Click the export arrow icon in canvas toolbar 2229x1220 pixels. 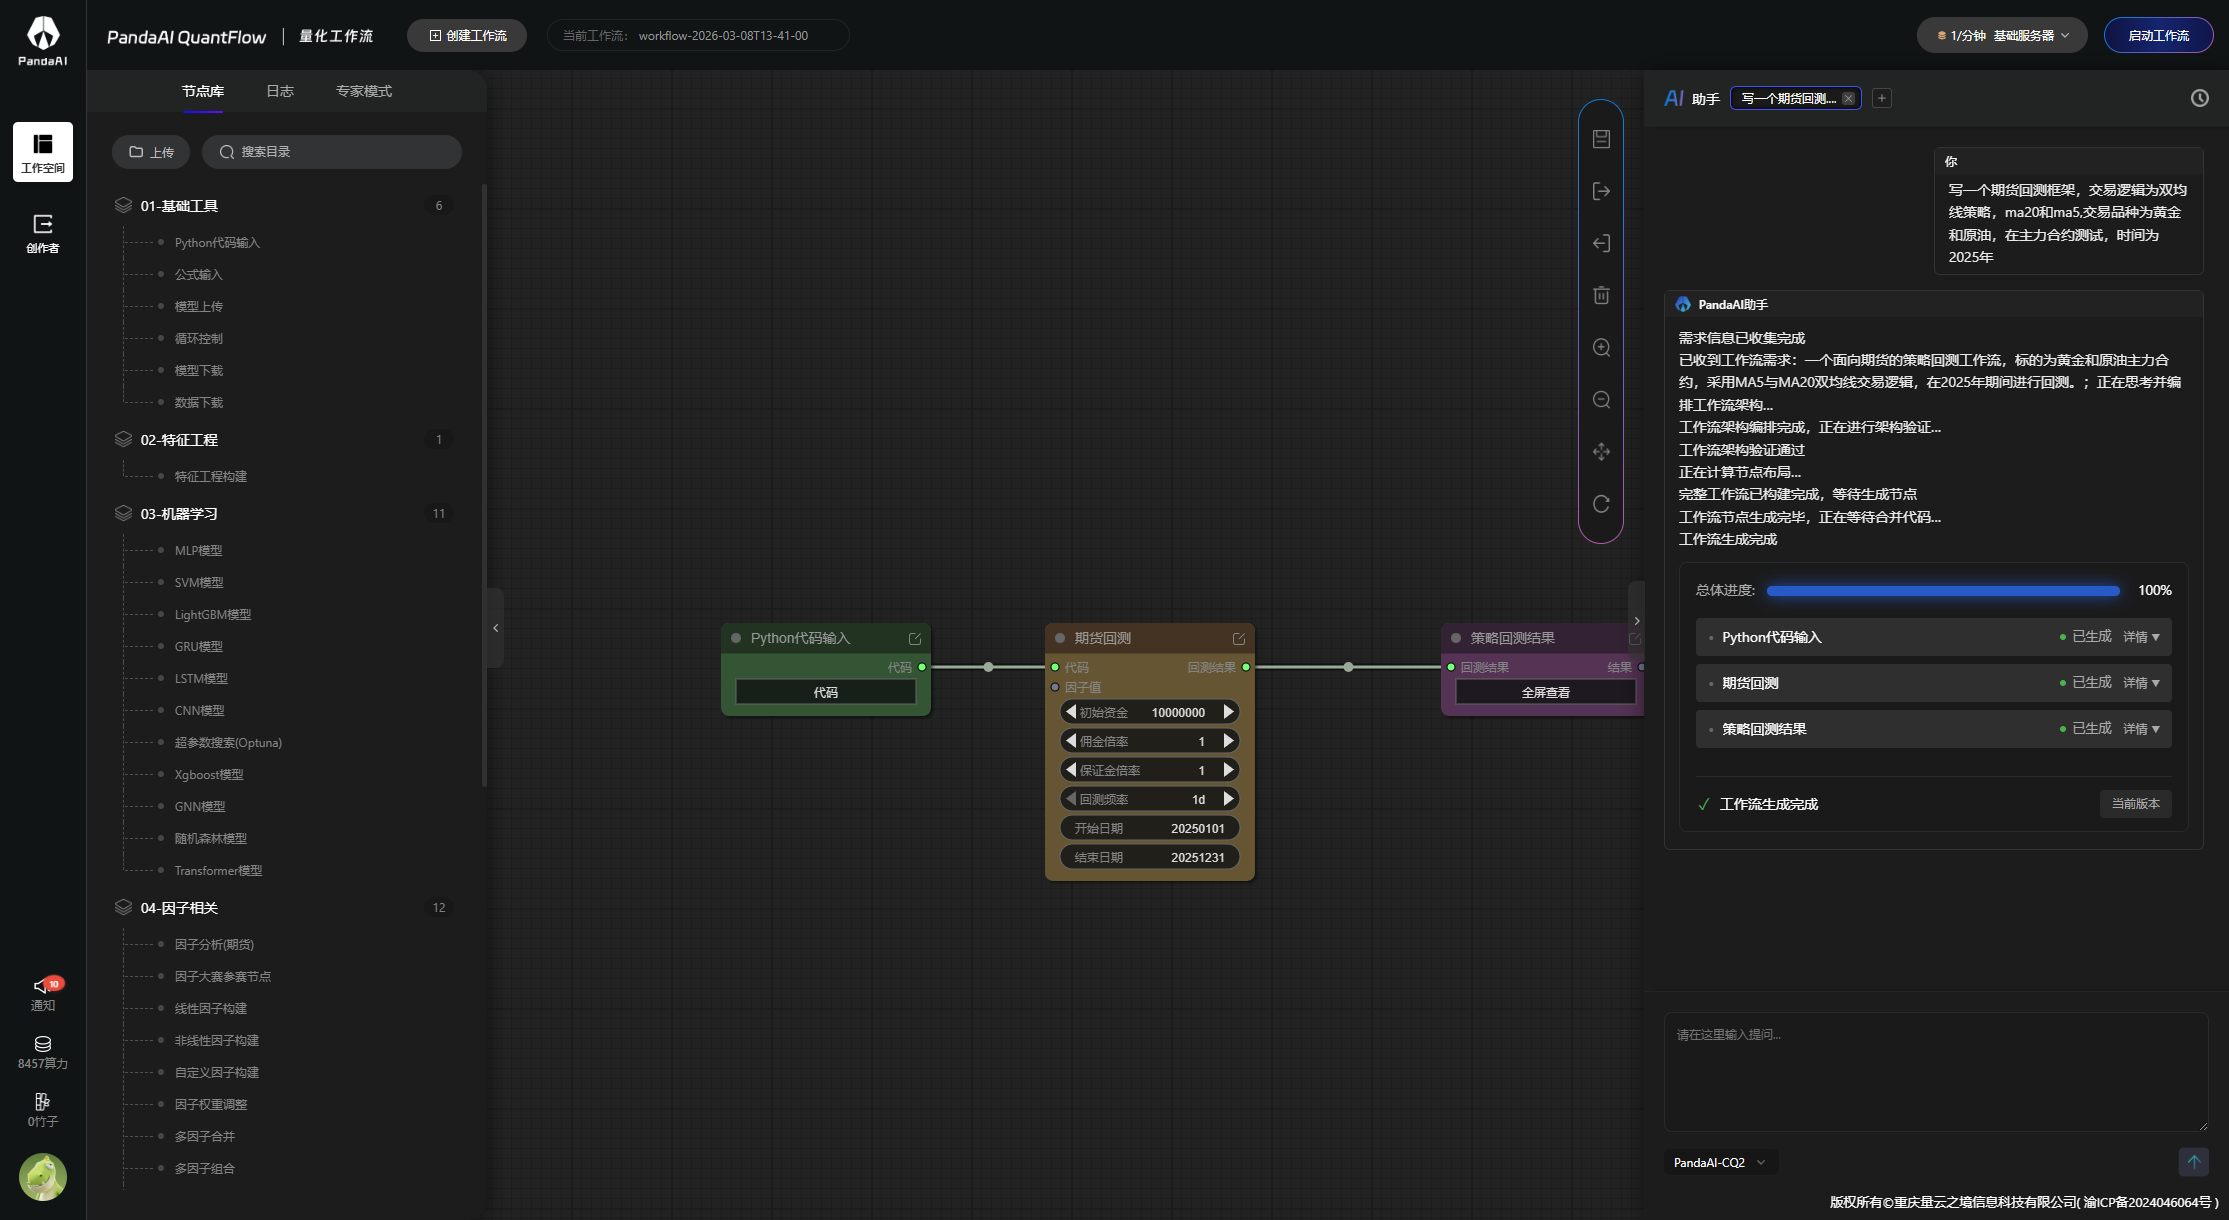[1601, 191]
